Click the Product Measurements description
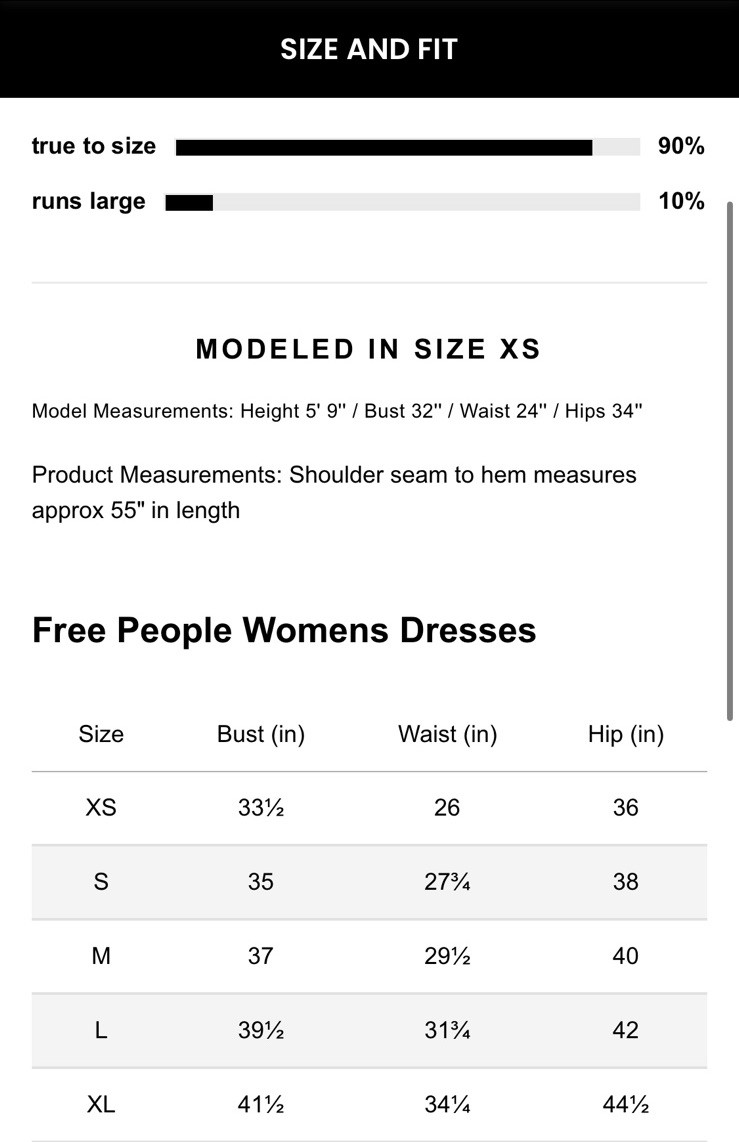This screenshot has height=1142, width=739. (334, 492)
